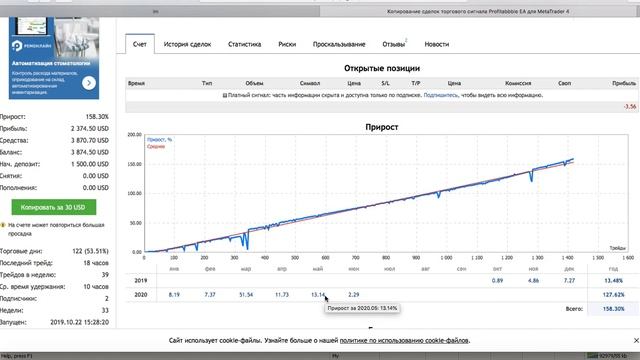Viewport: 640px width, 360px height.
Task: Click 2019 November growth value 4.86
Action: tap(533, 281)
